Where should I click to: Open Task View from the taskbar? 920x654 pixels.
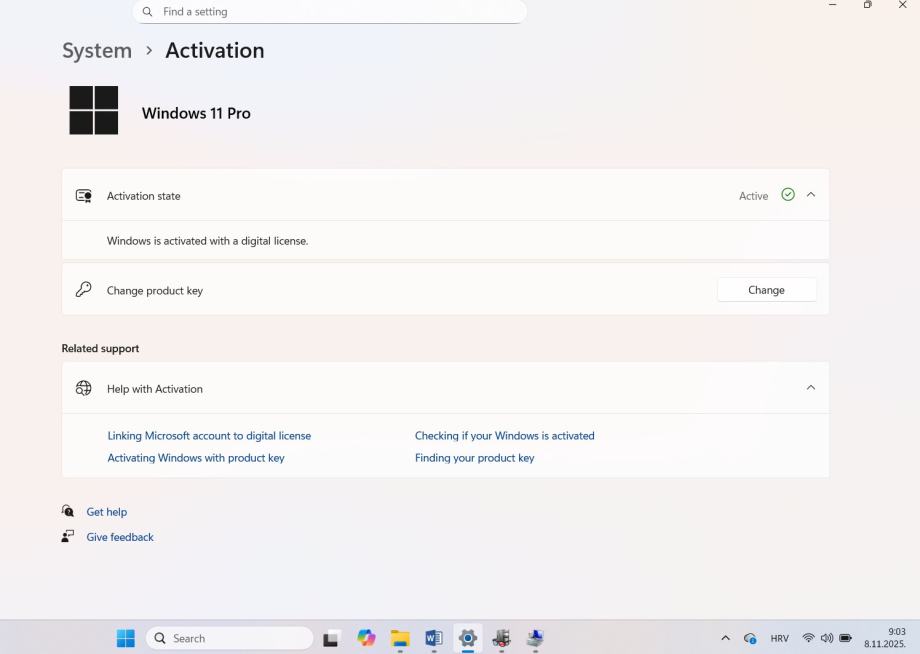pos(332,638)
